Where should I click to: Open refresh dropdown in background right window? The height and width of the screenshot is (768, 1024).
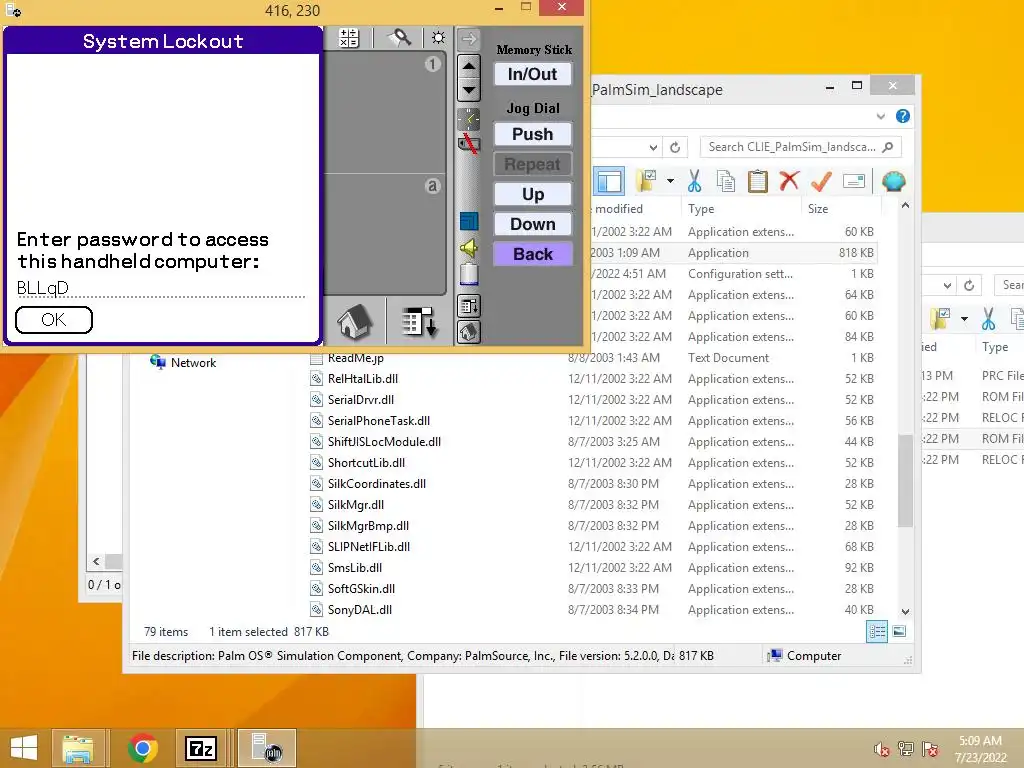[947, 285]
